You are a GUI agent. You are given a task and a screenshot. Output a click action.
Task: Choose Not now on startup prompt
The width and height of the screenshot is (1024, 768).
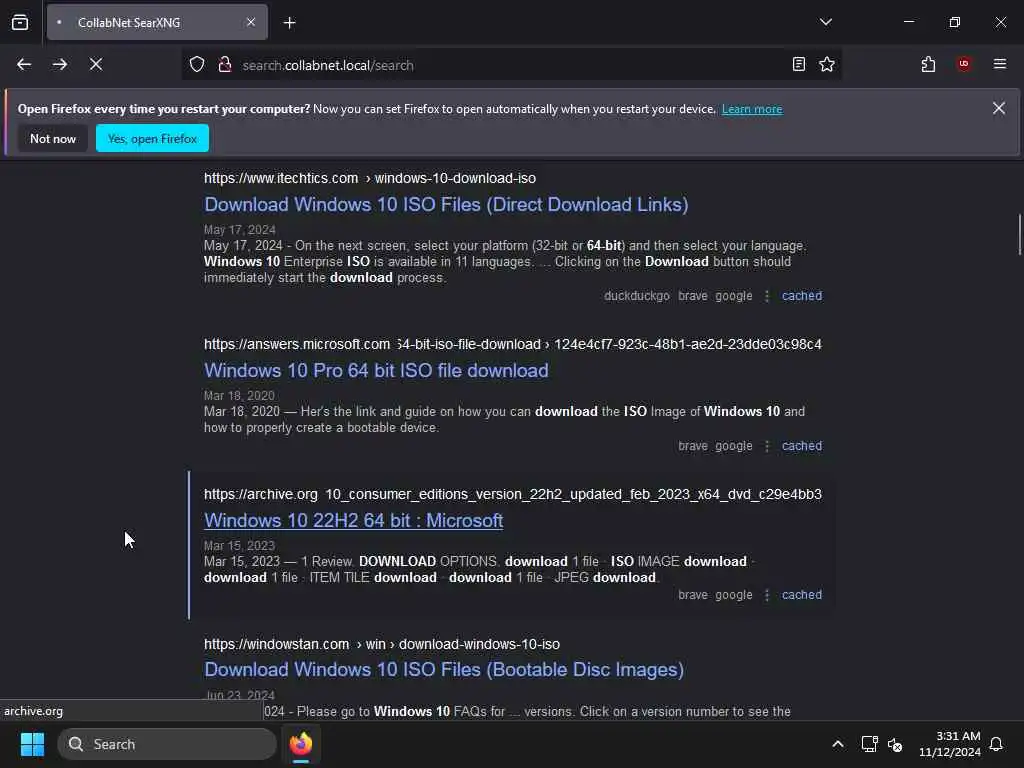coord(53,138)
